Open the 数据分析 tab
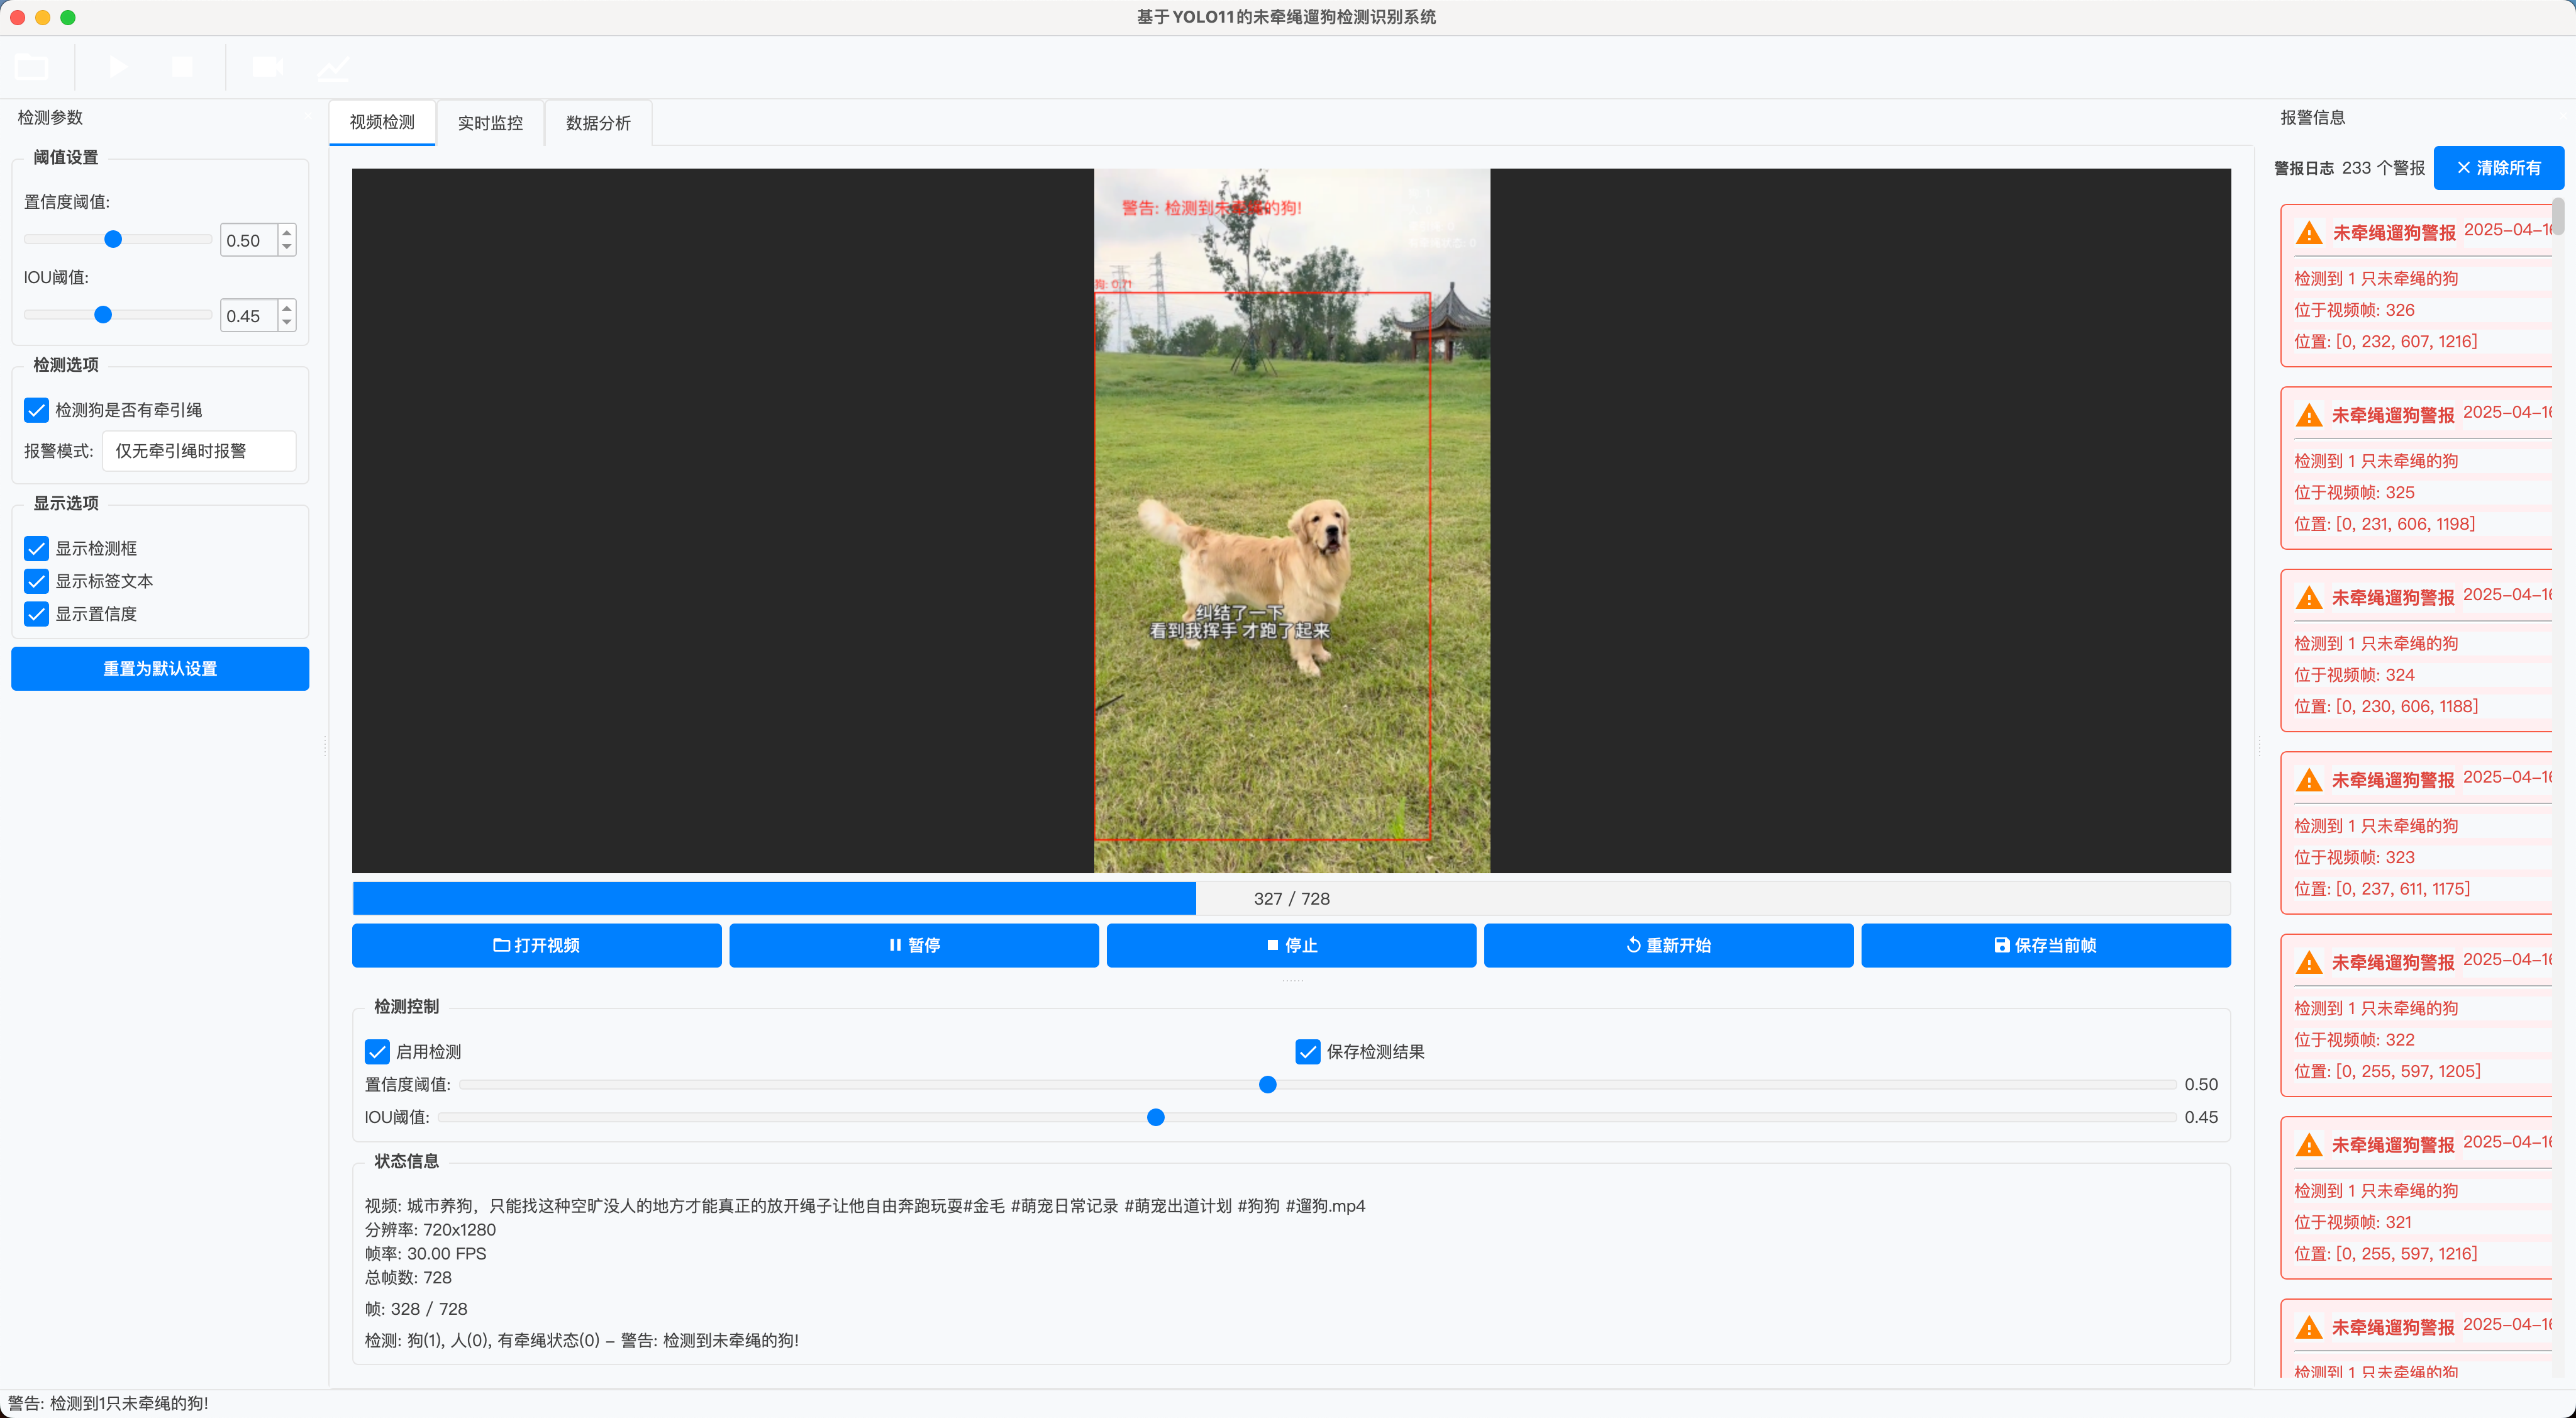The width and height of the screenshot is (2576, 1418). tap(598, 123)
